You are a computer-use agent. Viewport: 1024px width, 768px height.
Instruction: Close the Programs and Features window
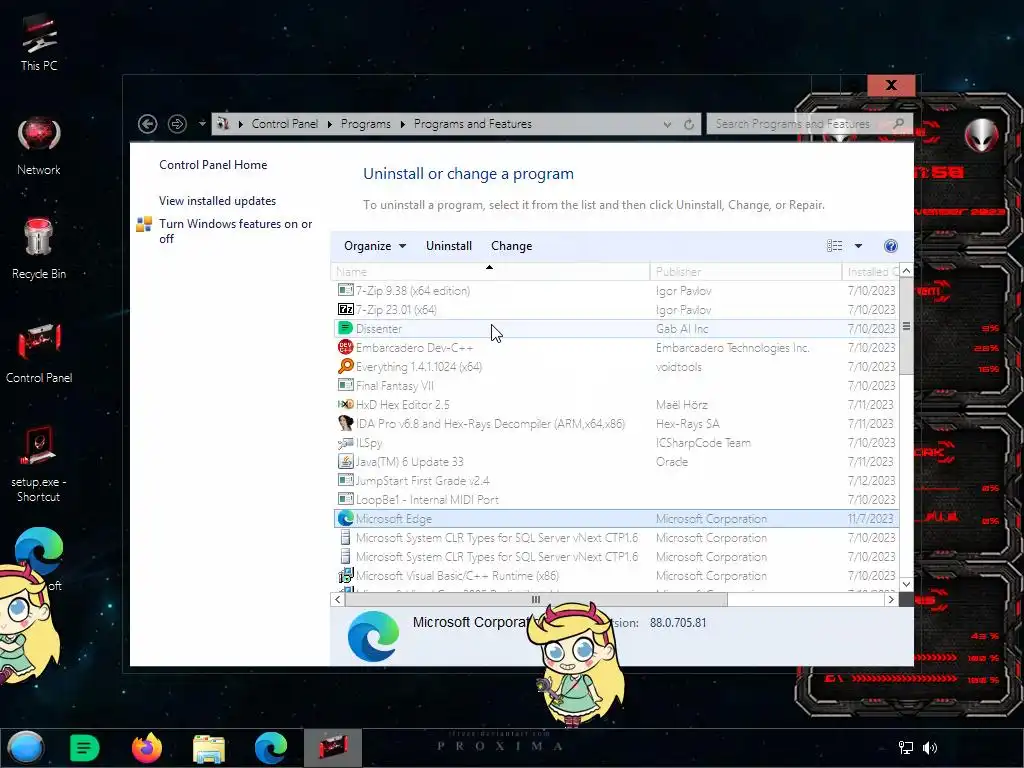(891, 85)
